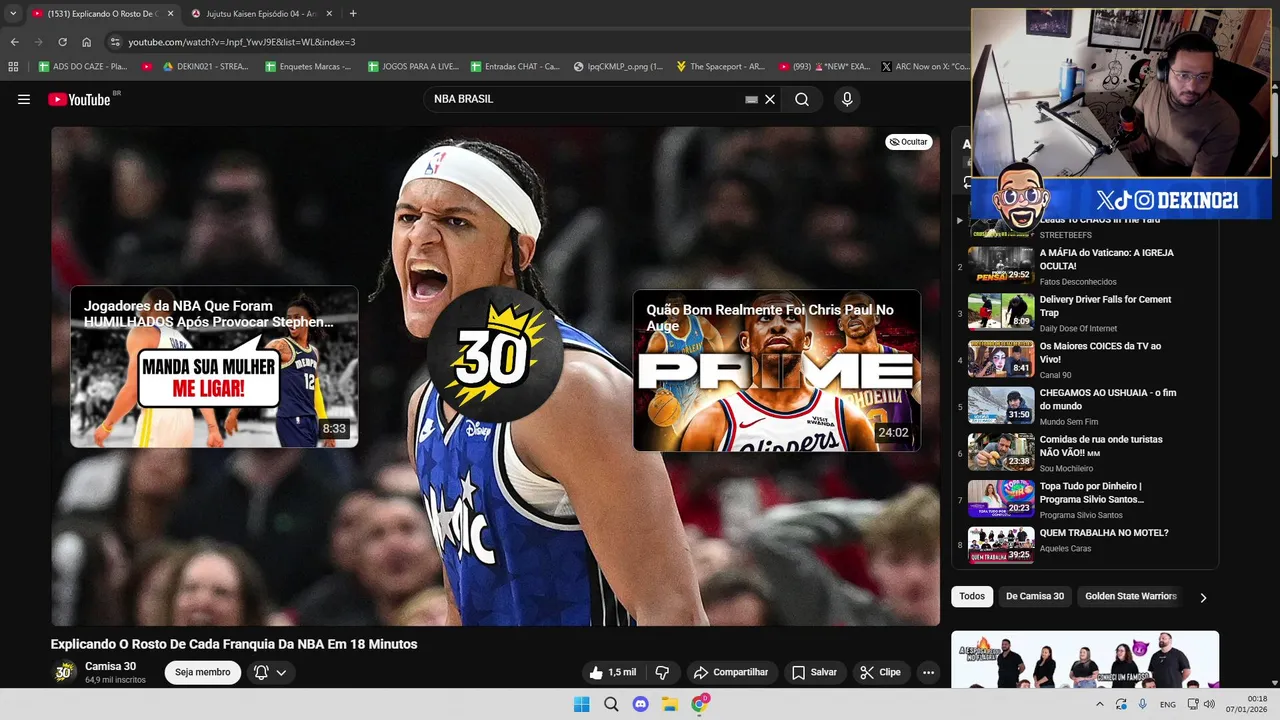
Task: Close the Jujutsu Kaisen tab
Action: (328, 14)
